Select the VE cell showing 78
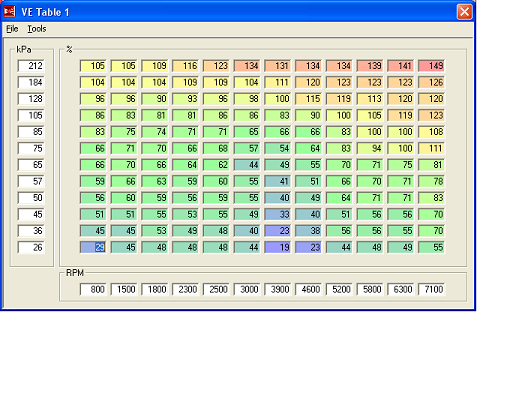 click(431, 181)
